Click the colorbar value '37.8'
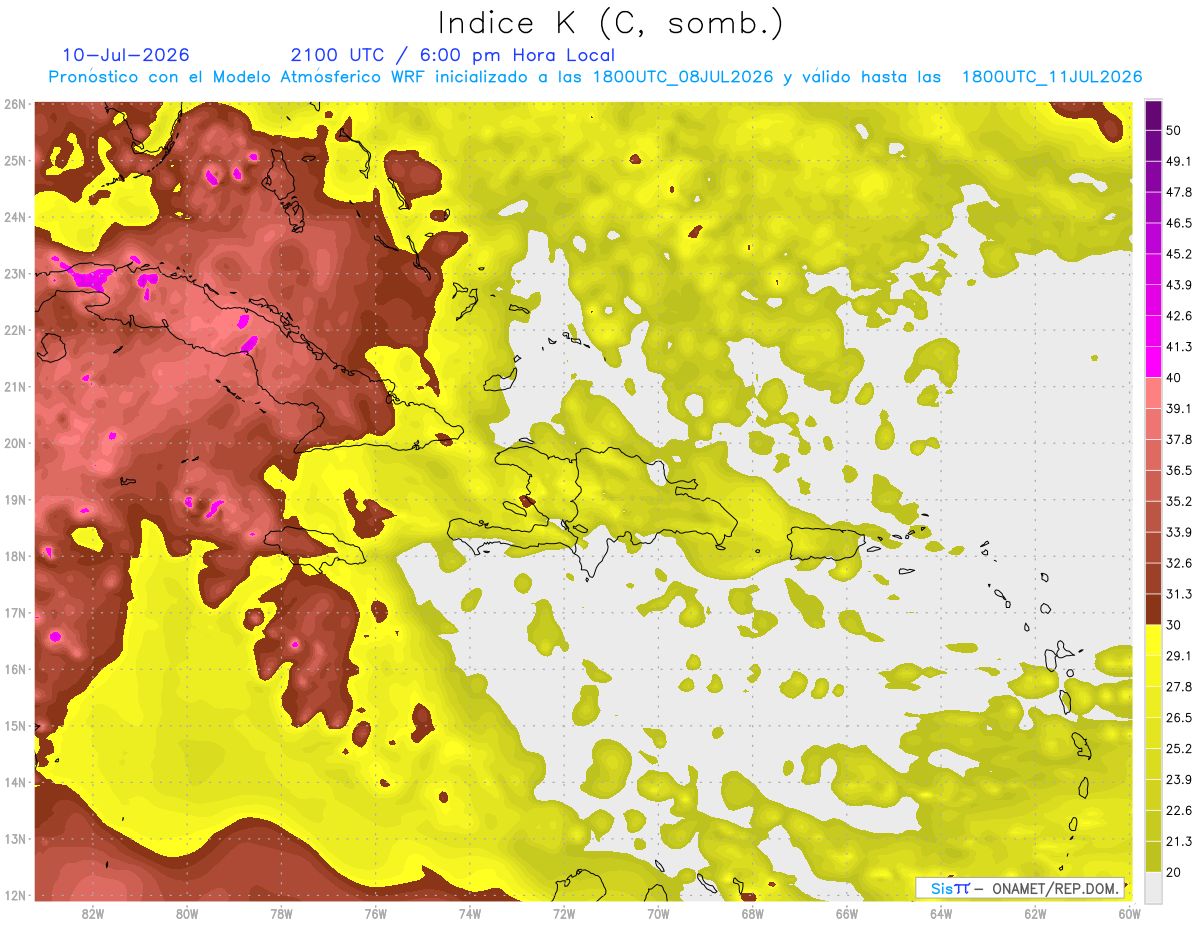 point(1179,439)
